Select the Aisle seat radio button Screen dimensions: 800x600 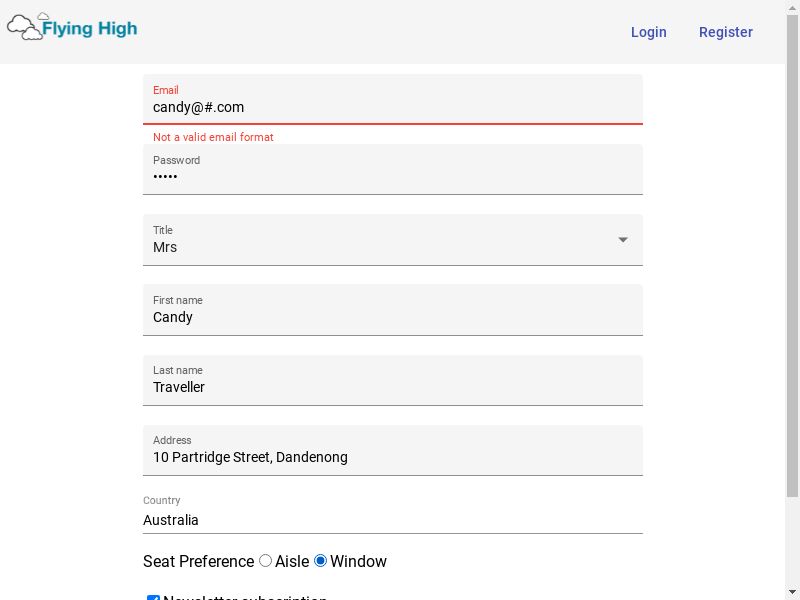tap(266, 561)
